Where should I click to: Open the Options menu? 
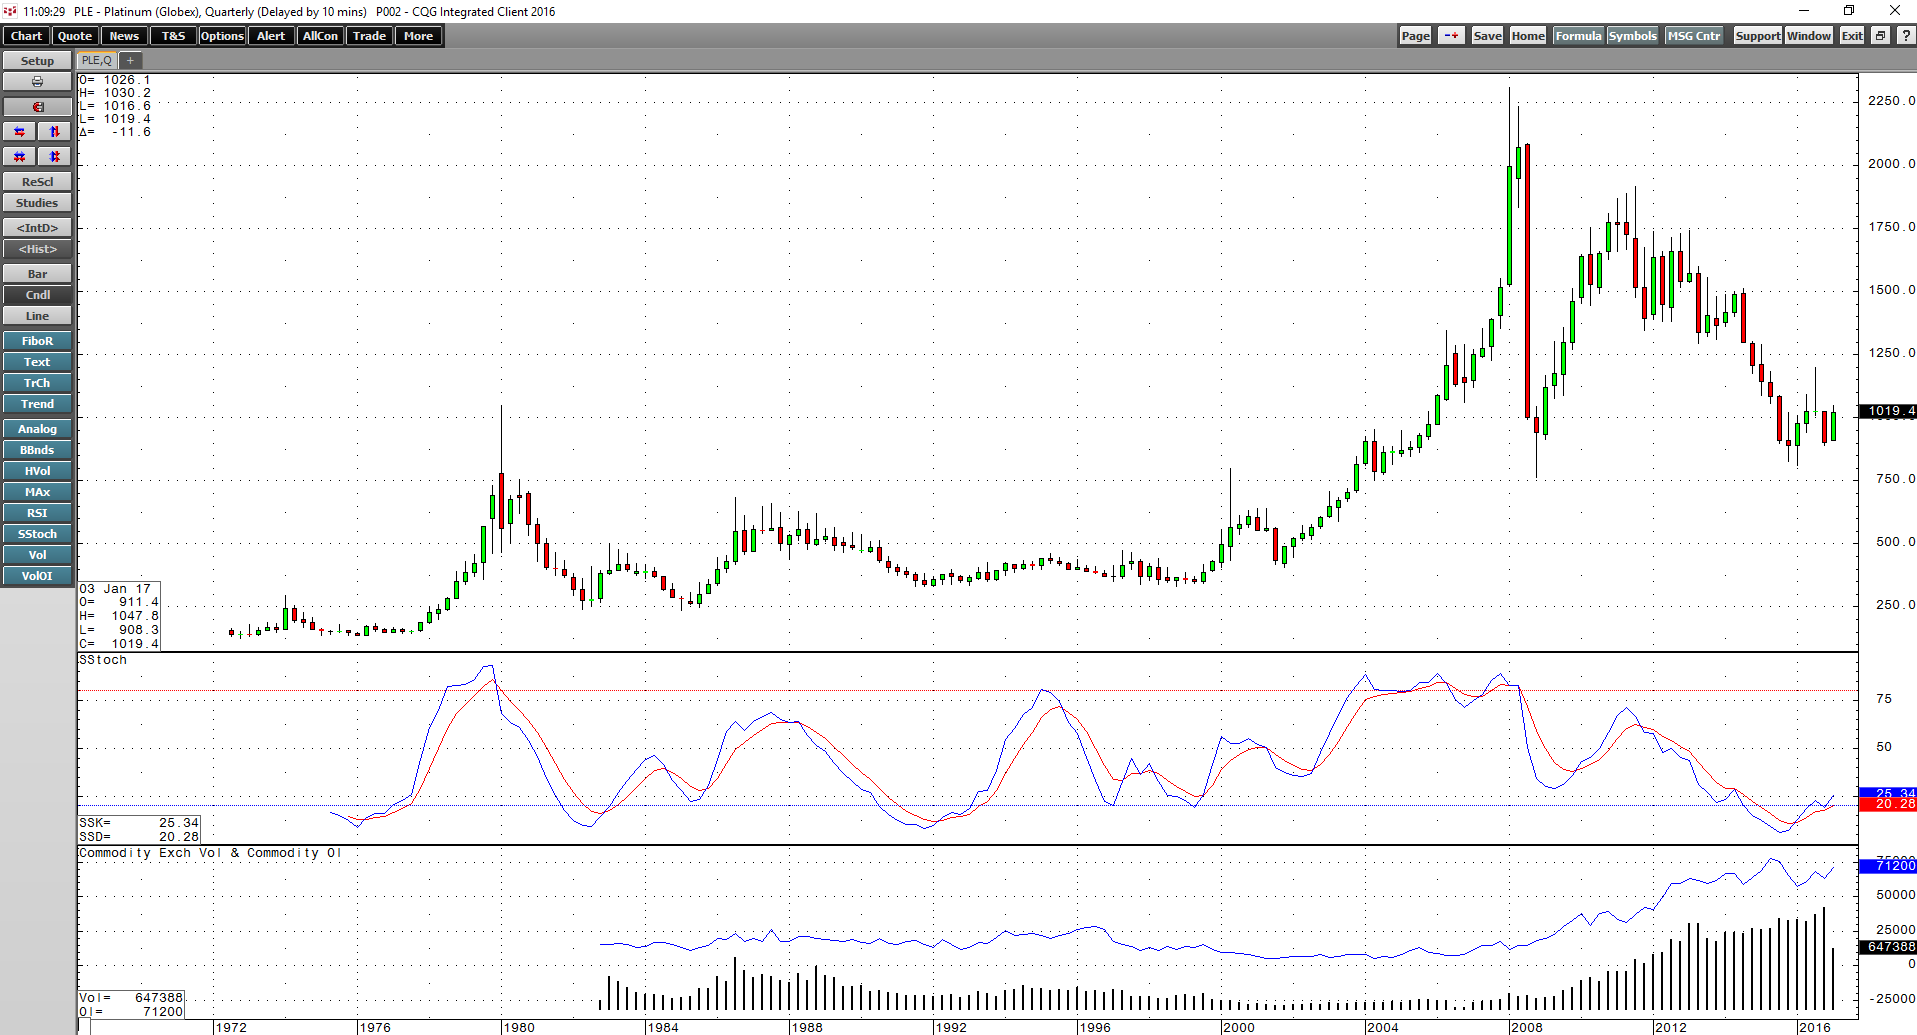pos(222,36)
